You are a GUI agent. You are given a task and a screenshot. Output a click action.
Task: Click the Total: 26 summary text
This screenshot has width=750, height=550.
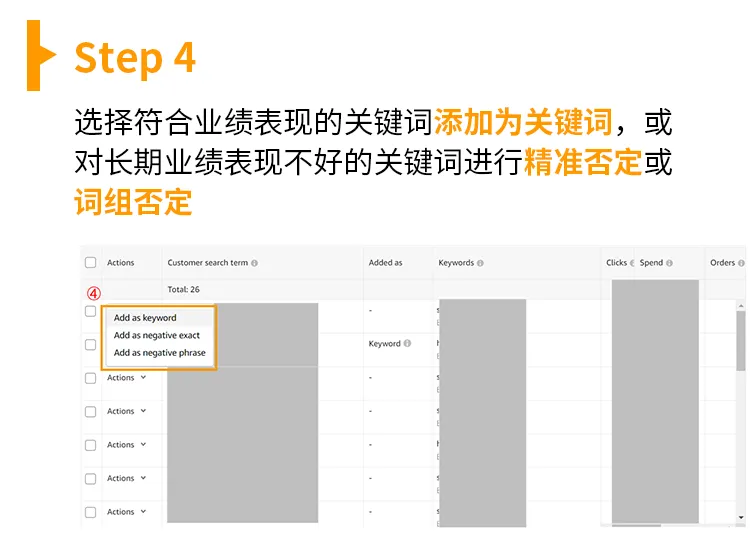tap(184, 289)
